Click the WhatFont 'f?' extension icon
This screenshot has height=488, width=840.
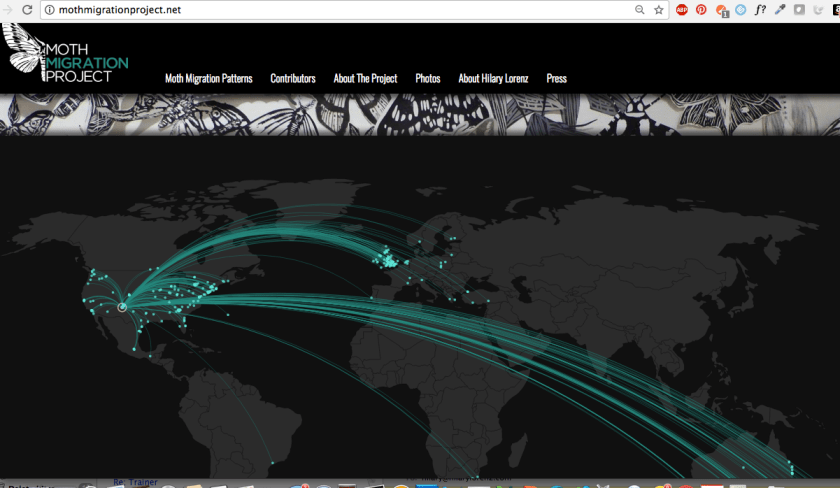click(x=760, y=9)
